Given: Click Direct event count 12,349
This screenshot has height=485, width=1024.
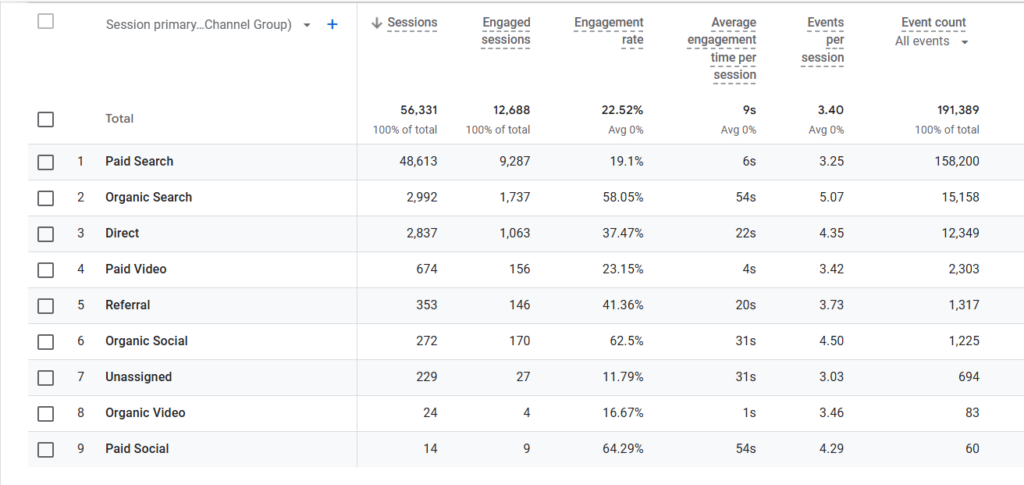Looking at the screenshot, I should point(961,233).
